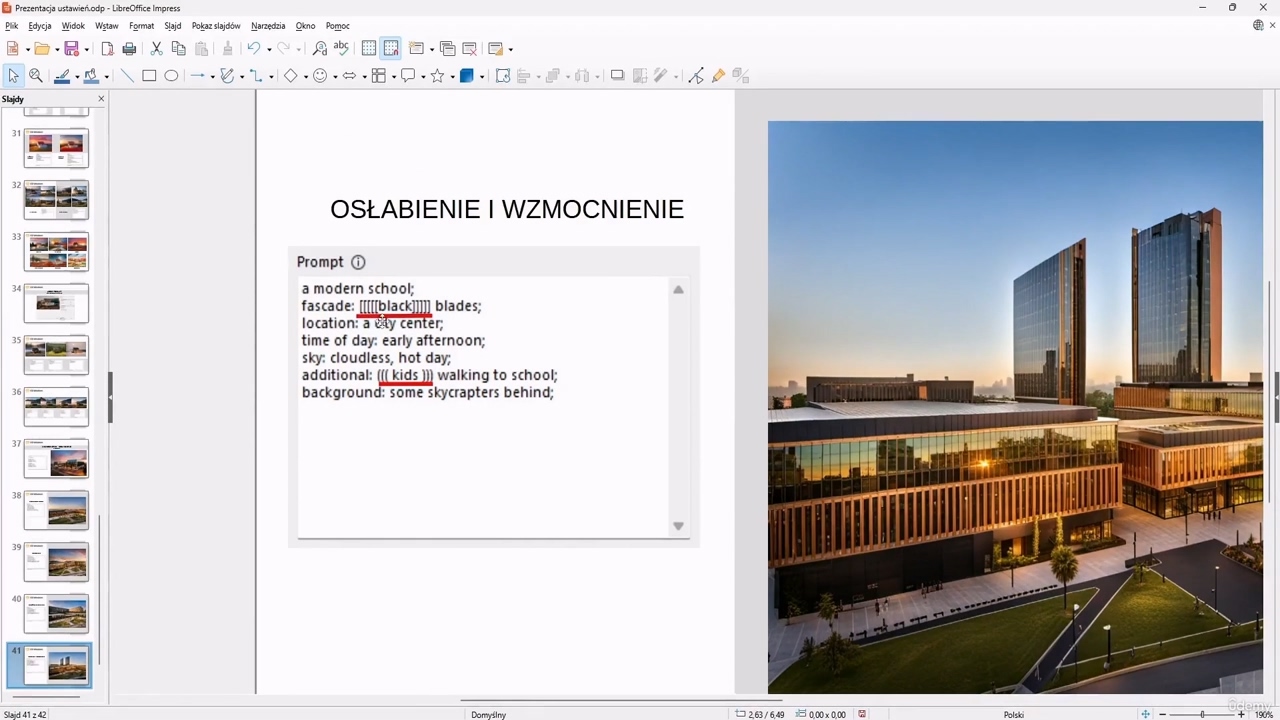This screenshot has height=720, width=1280.
Task: Select the Insert Line tool
Action: pyautogui.click(x=127, y=76)
